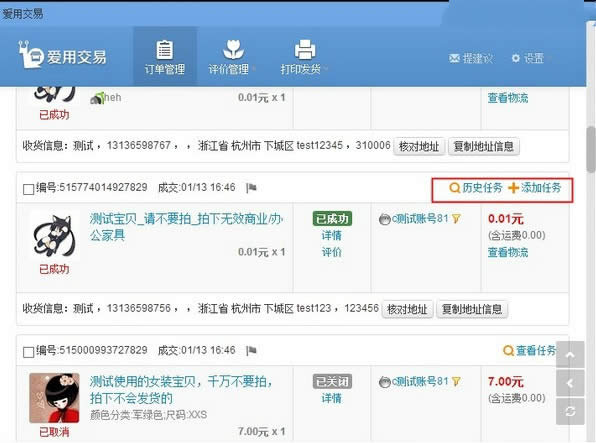This screenshot has width=596, height=443.
Task: Collapse the side panel with the left arrow button
Action: [570, 383]
